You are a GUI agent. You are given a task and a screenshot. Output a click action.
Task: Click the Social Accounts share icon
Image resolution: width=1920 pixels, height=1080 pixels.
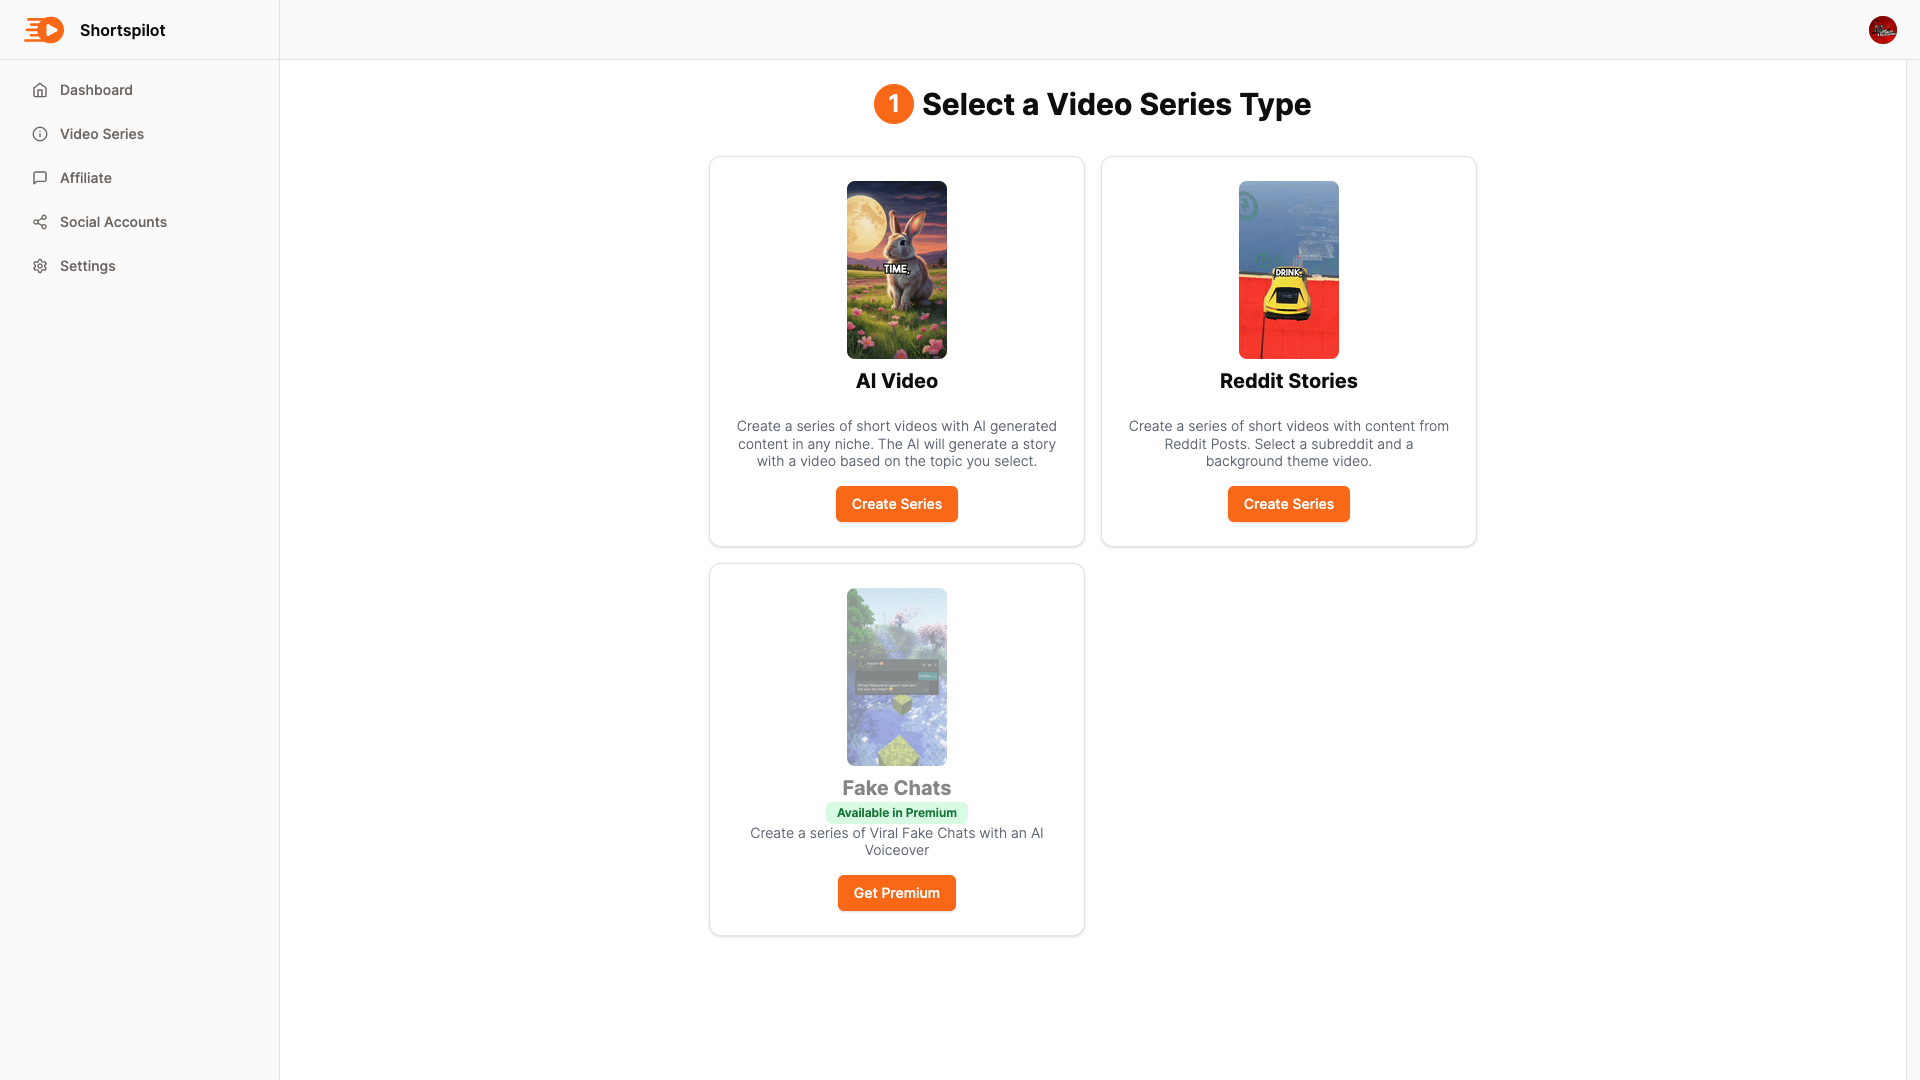tap(40, 222)
